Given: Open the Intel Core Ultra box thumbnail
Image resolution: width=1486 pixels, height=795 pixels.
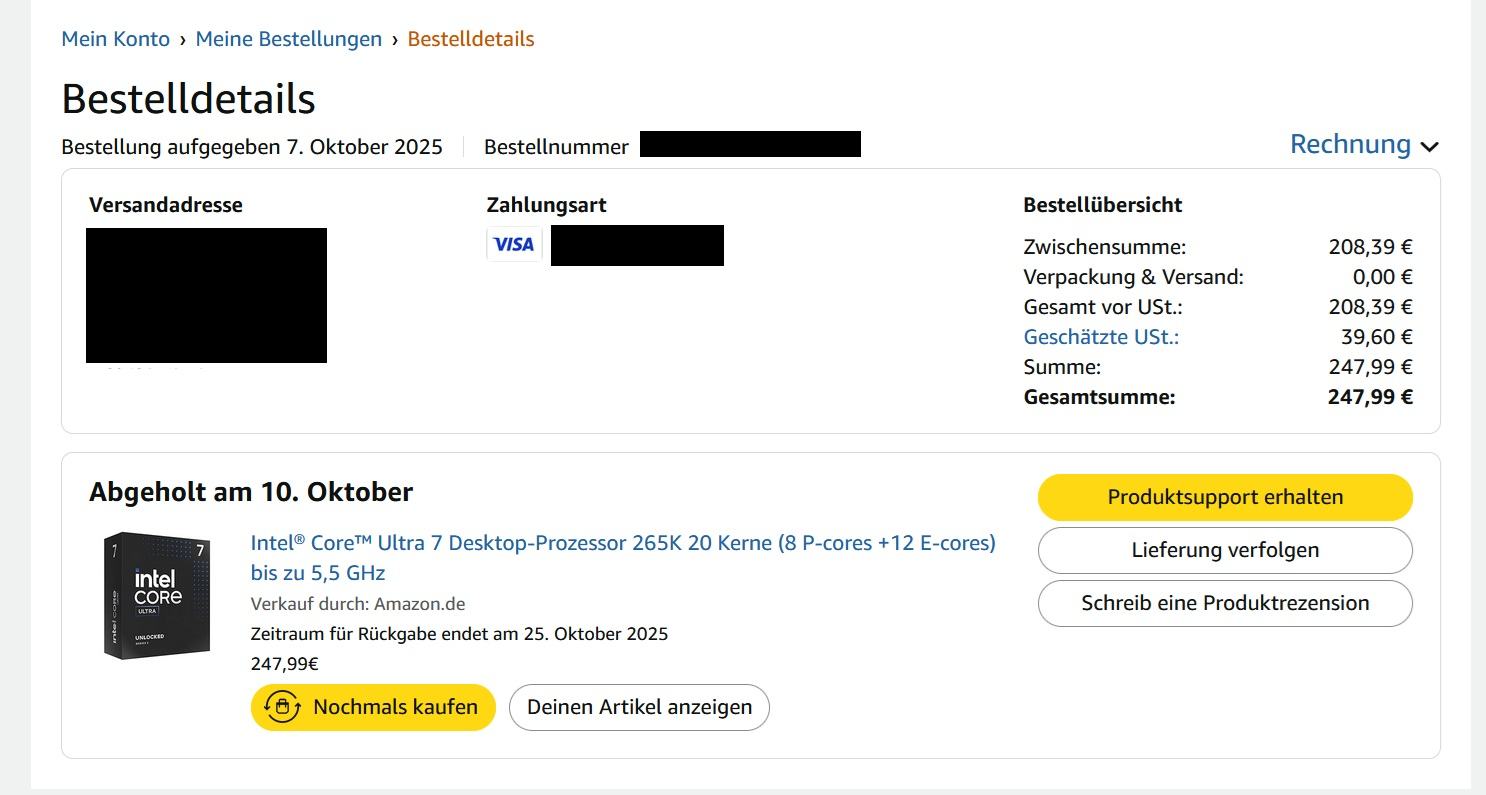Looking at the screenshot, I should coord(157,595).
